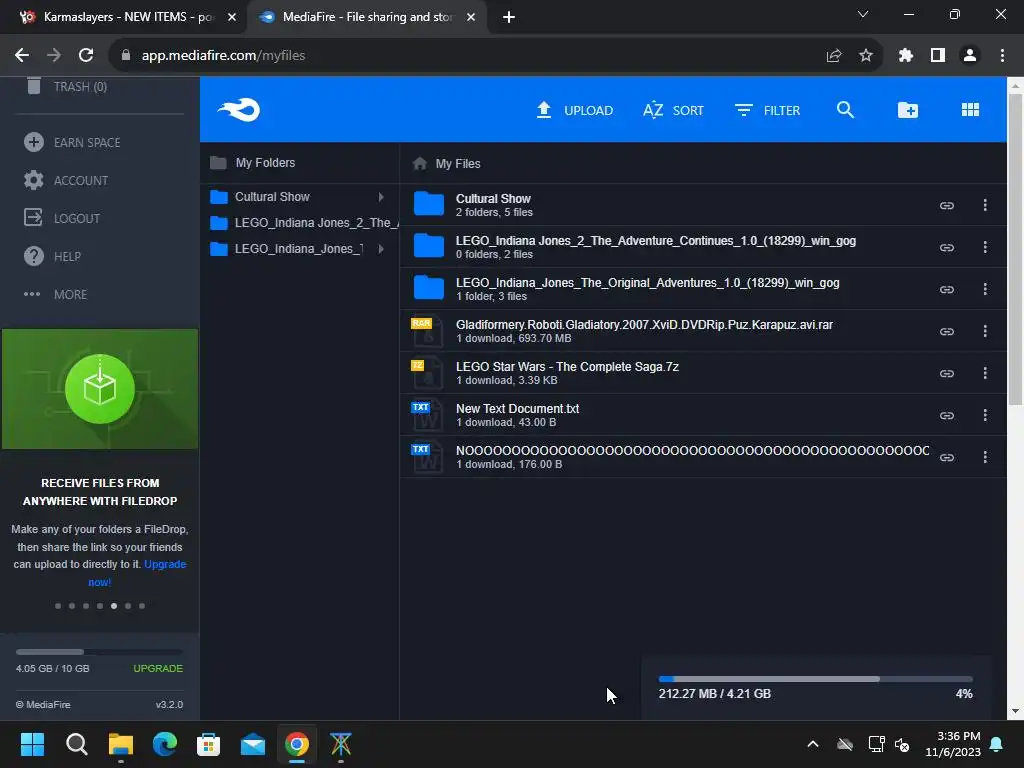Click the search magnifier icon
Image resolution: width=1024 pixels, height=768 pixels.
coord(845,110)
